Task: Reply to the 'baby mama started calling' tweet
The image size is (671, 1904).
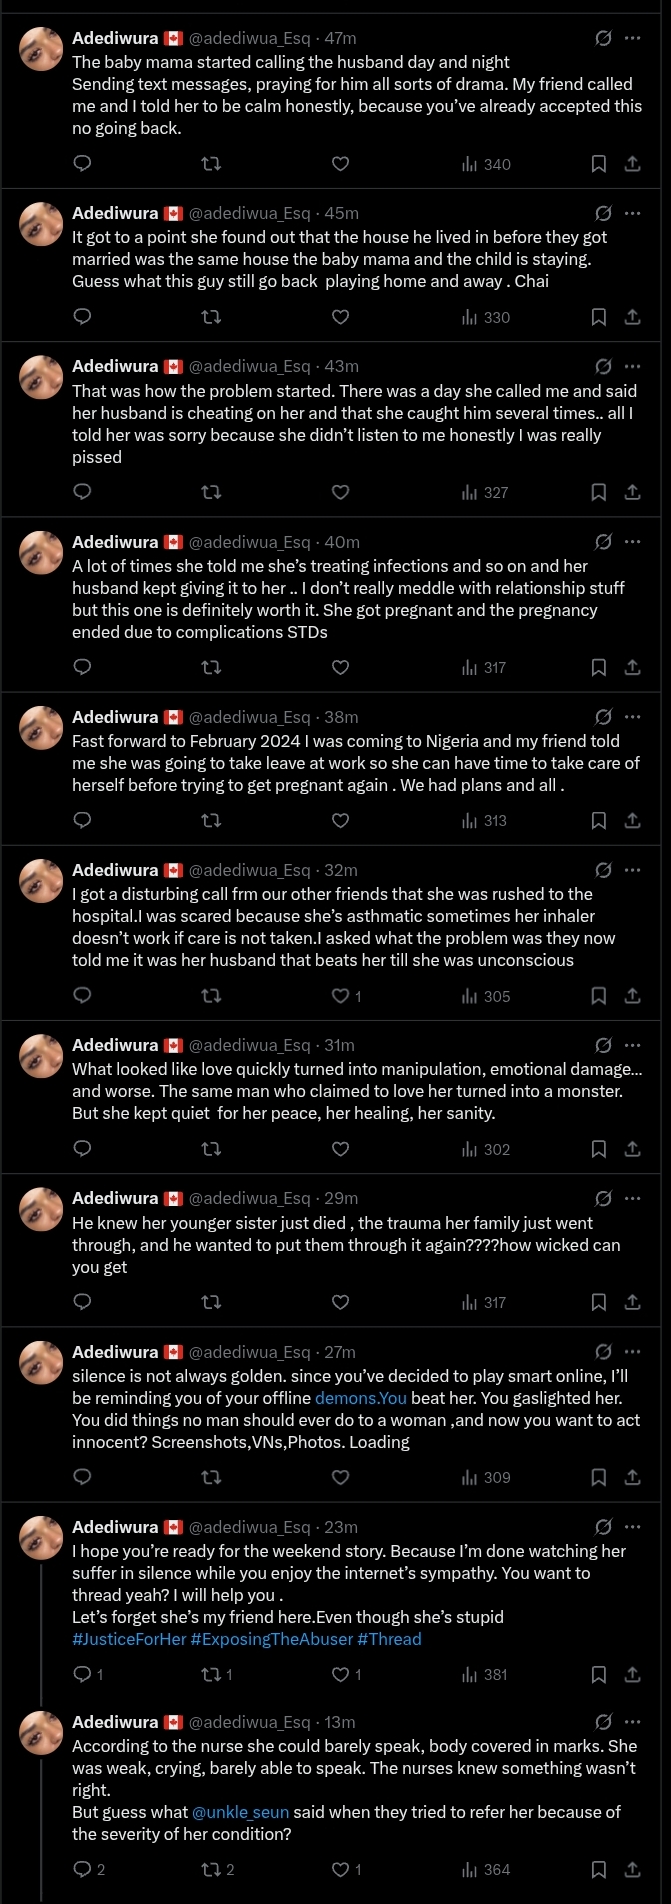Action: (83, 163)
